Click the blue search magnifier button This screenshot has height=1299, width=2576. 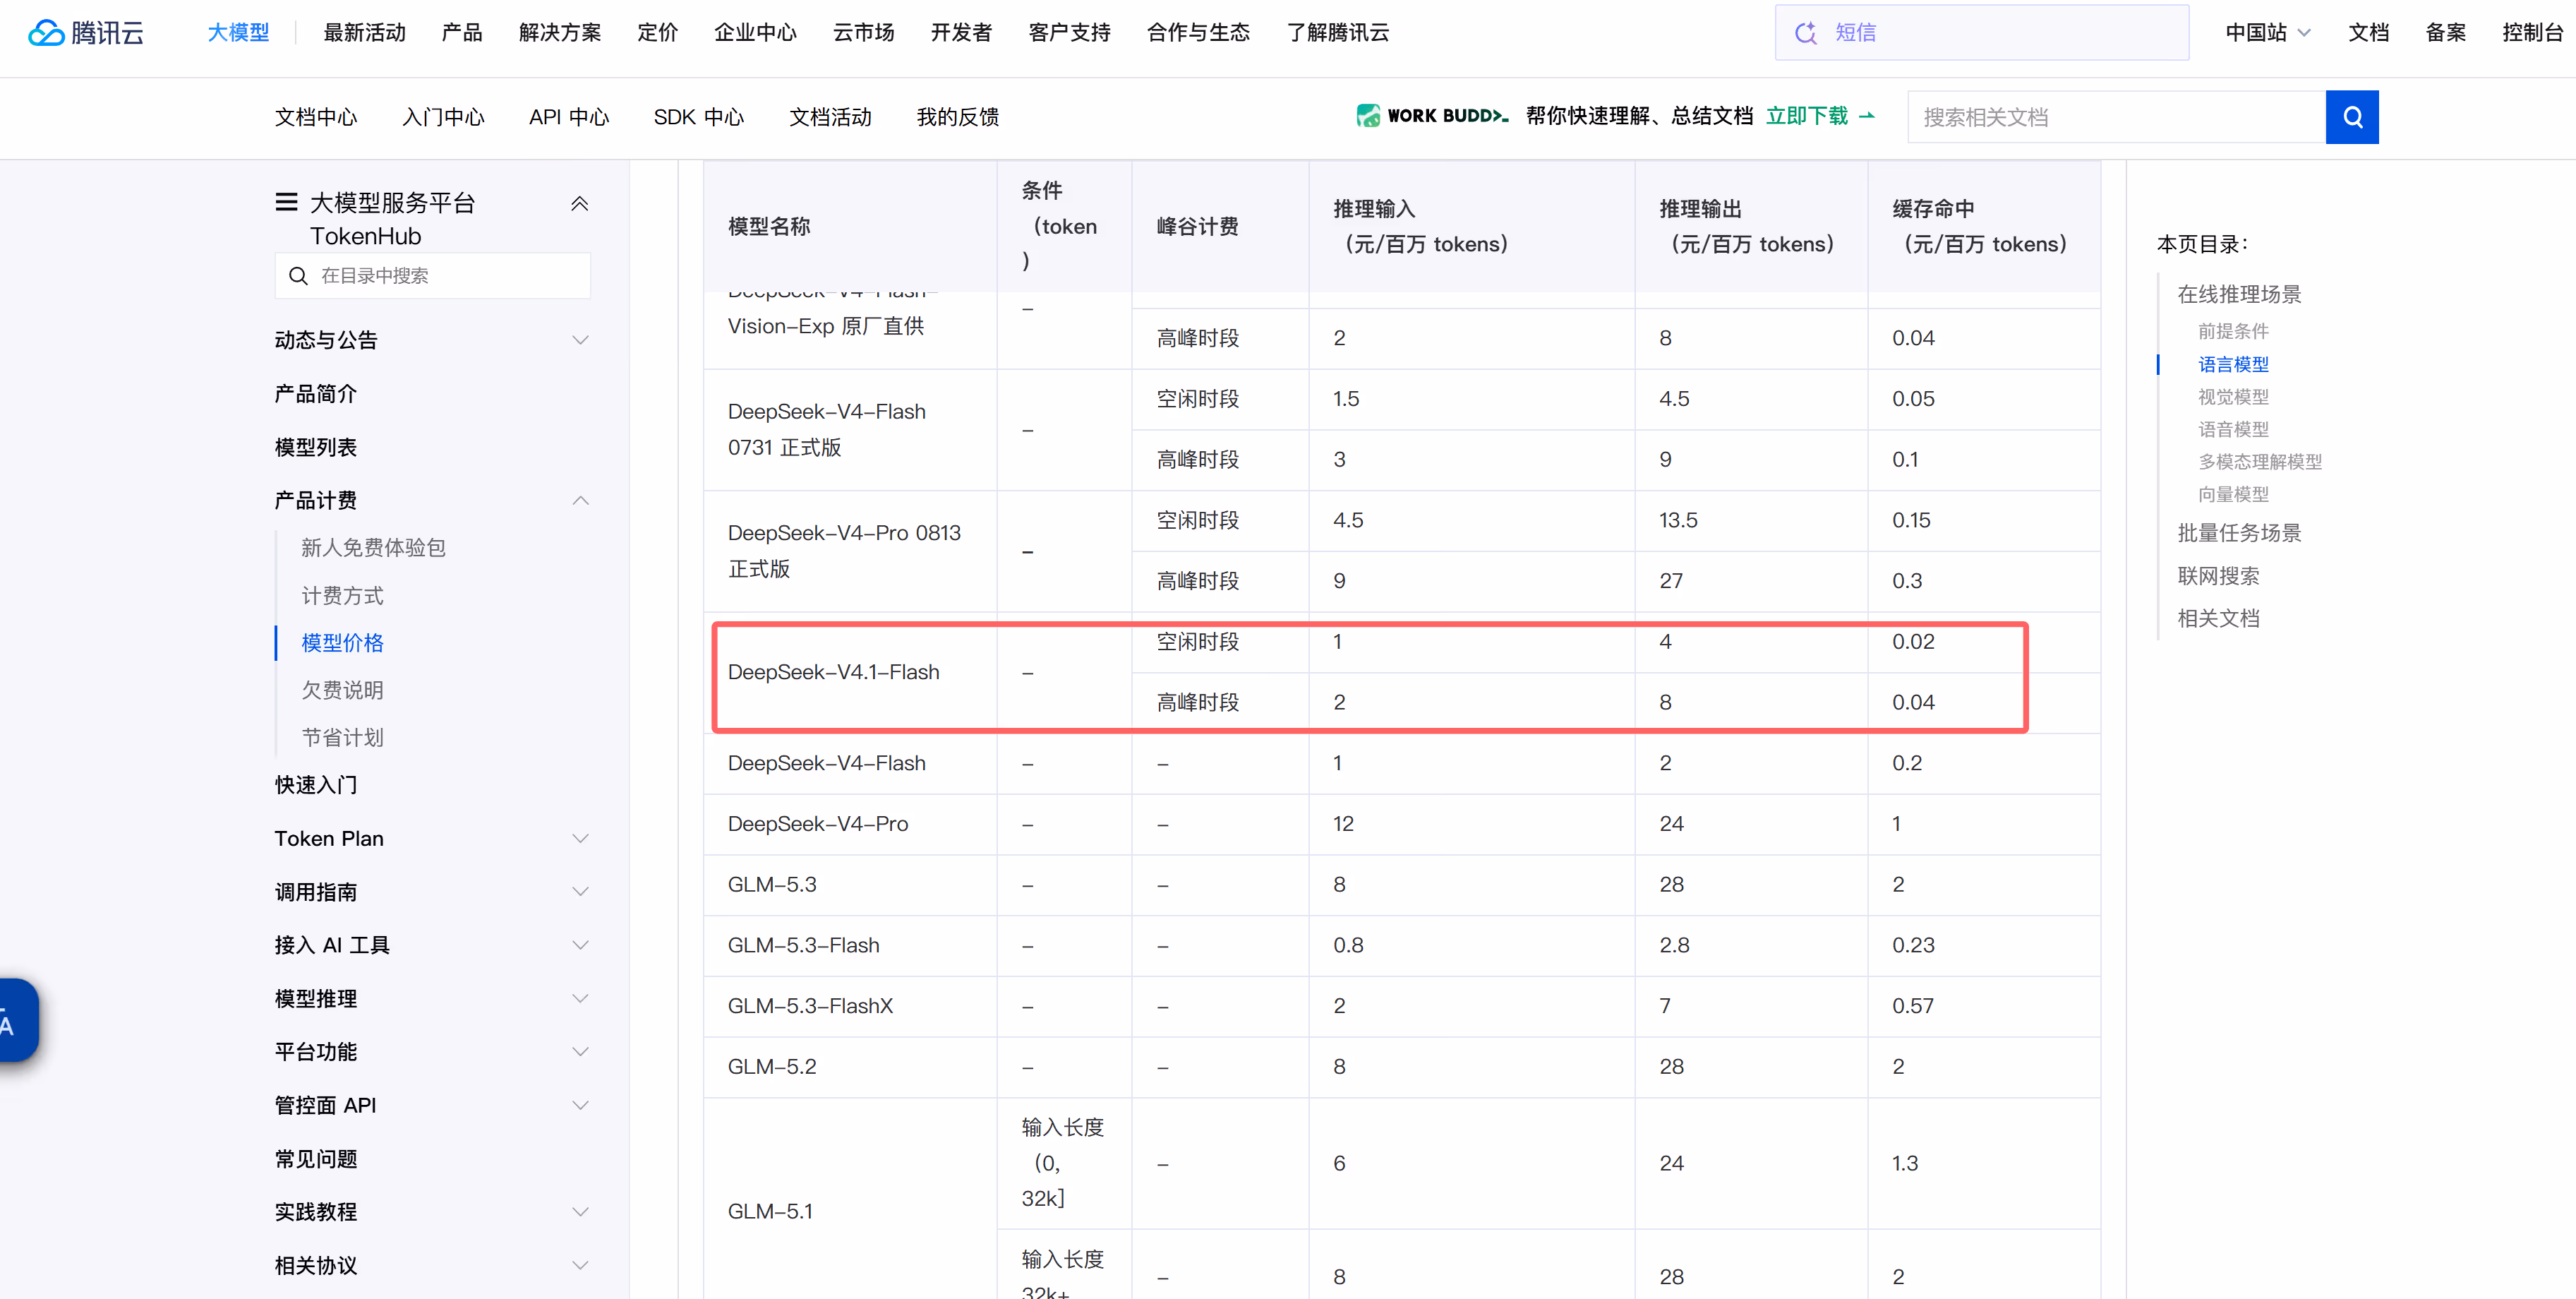click(x=2352, y=117)
